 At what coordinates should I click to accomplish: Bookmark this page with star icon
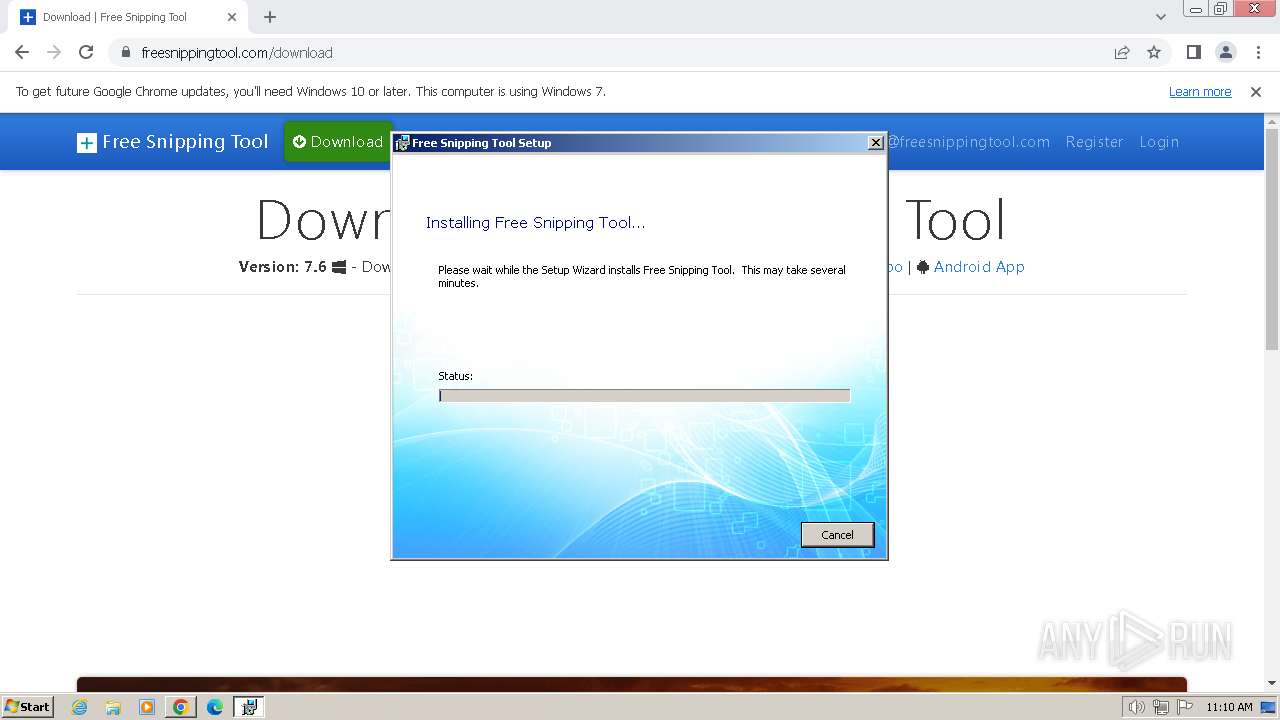coord(1154,53)
